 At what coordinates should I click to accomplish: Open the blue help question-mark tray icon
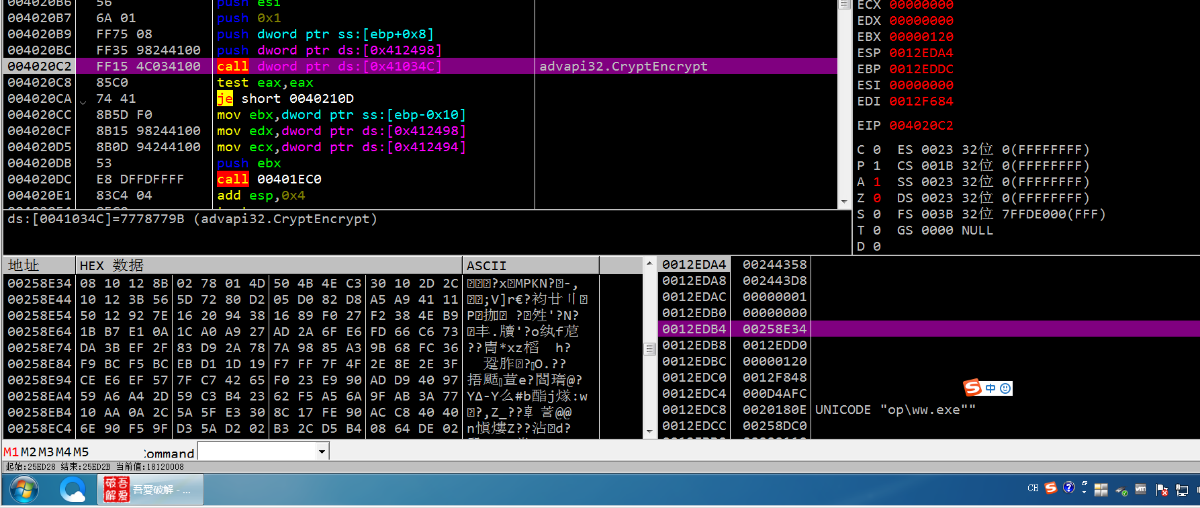[1069, 488]
